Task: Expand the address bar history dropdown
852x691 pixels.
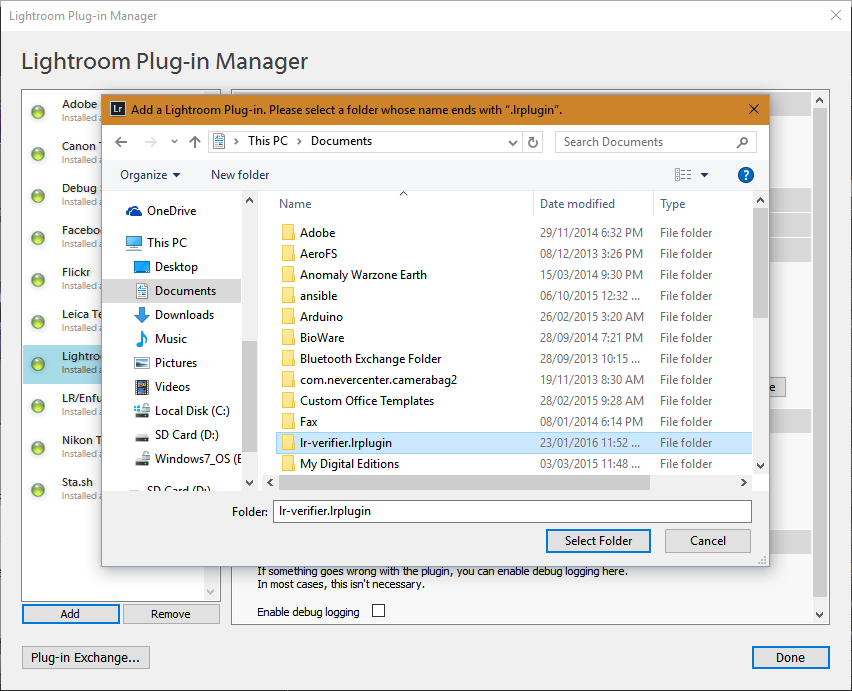Action: (512, 142)
